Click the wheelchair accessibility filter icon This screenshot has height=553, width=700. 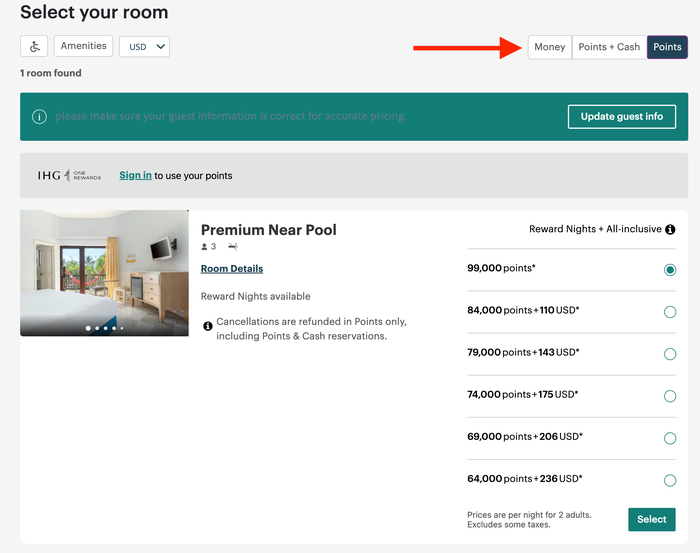coord(34,46)
